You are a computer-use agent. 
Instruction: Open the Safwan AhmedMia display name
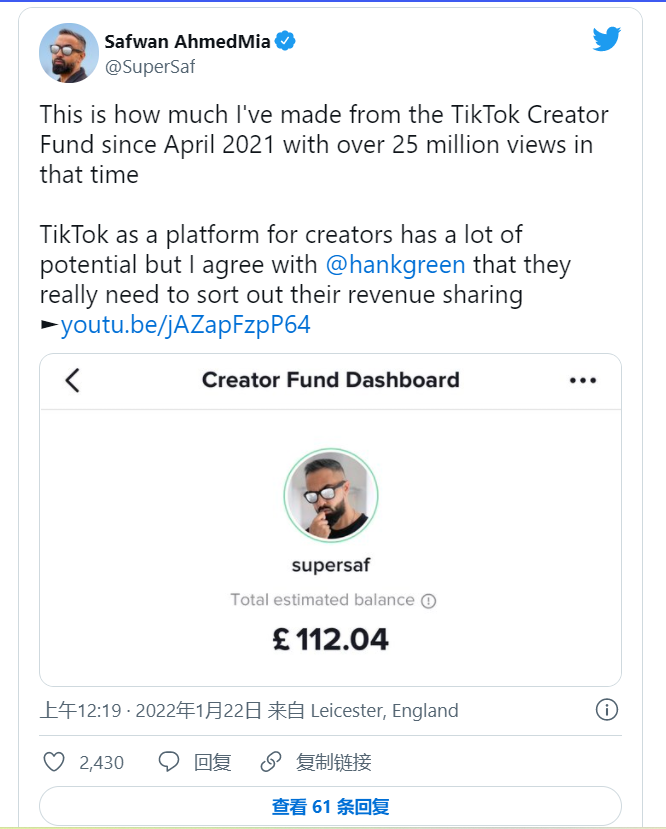(x=187, y=42)
